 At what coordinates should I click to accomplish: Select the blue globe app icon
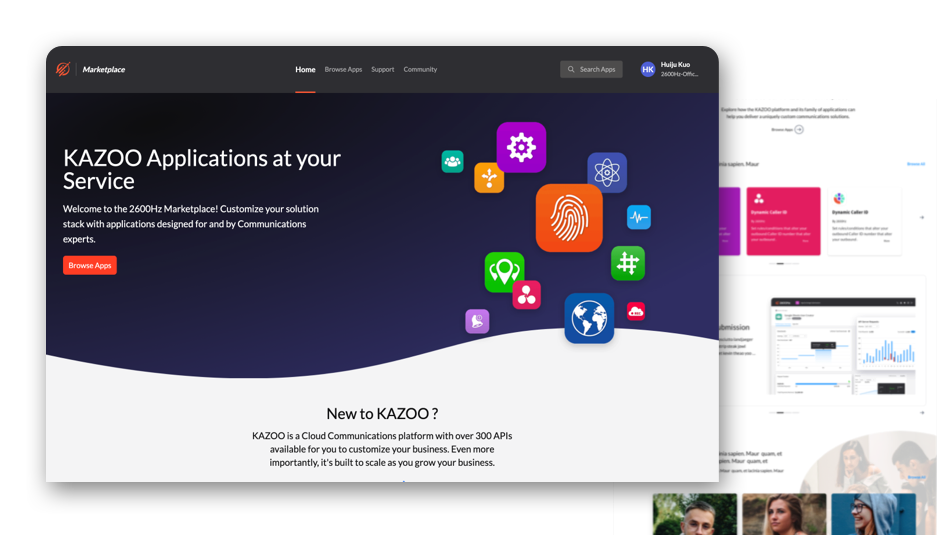tap(589, 318)
